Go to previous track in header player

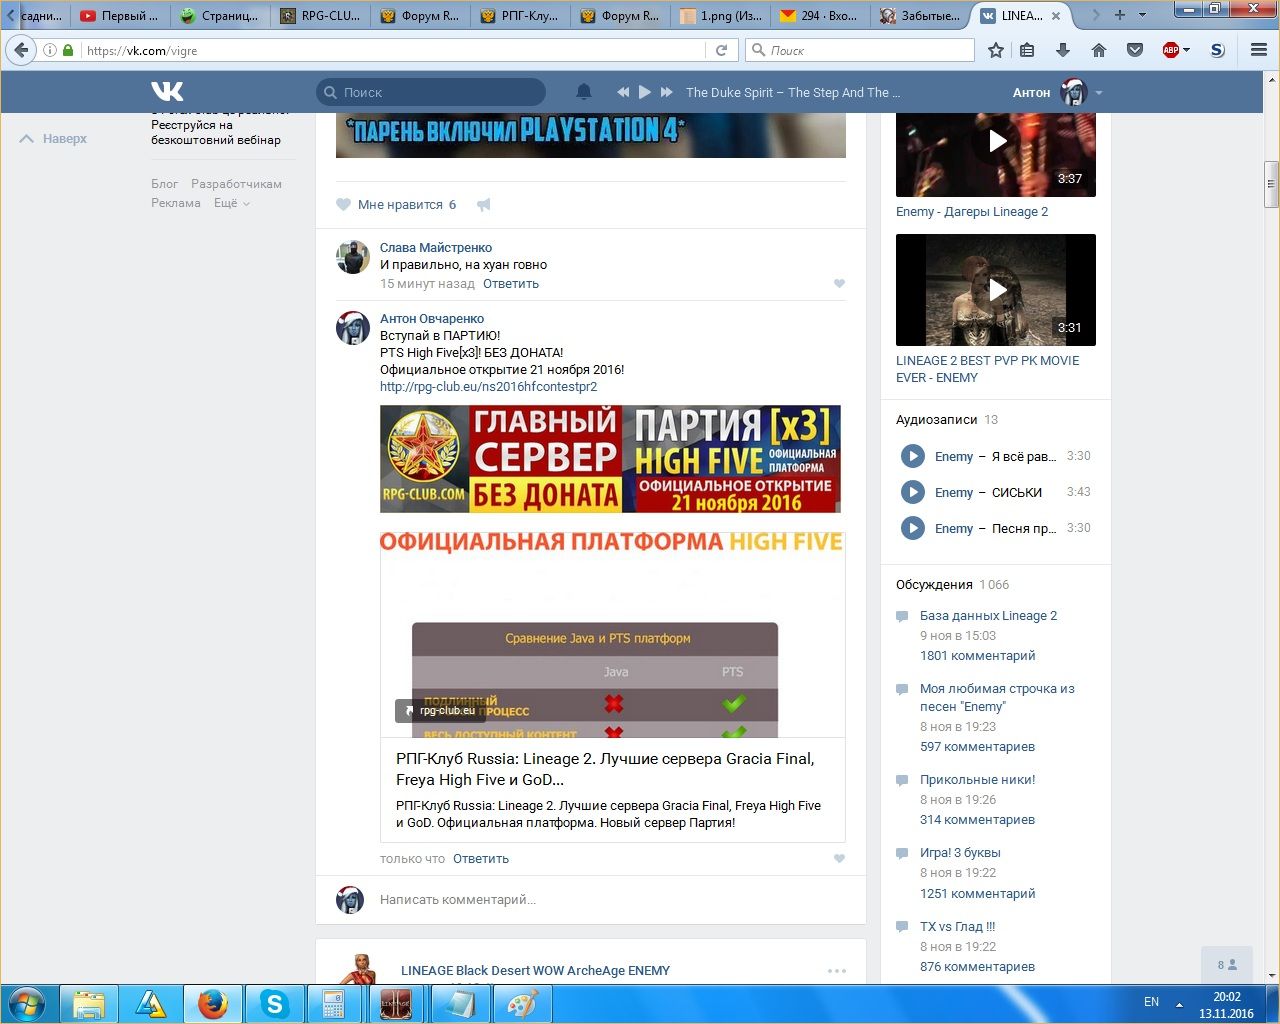(623, 92)
